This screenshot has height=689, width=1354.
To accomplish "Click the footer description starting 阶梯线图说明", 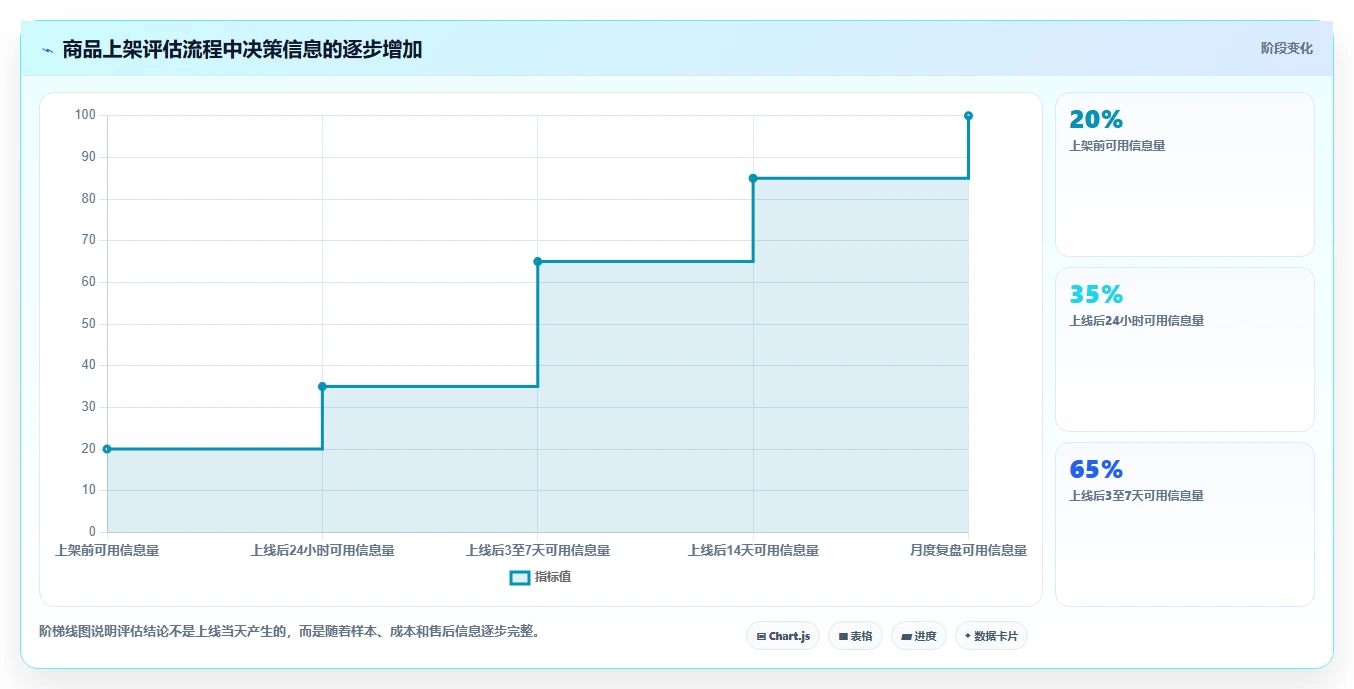I will tap(290, 631).
